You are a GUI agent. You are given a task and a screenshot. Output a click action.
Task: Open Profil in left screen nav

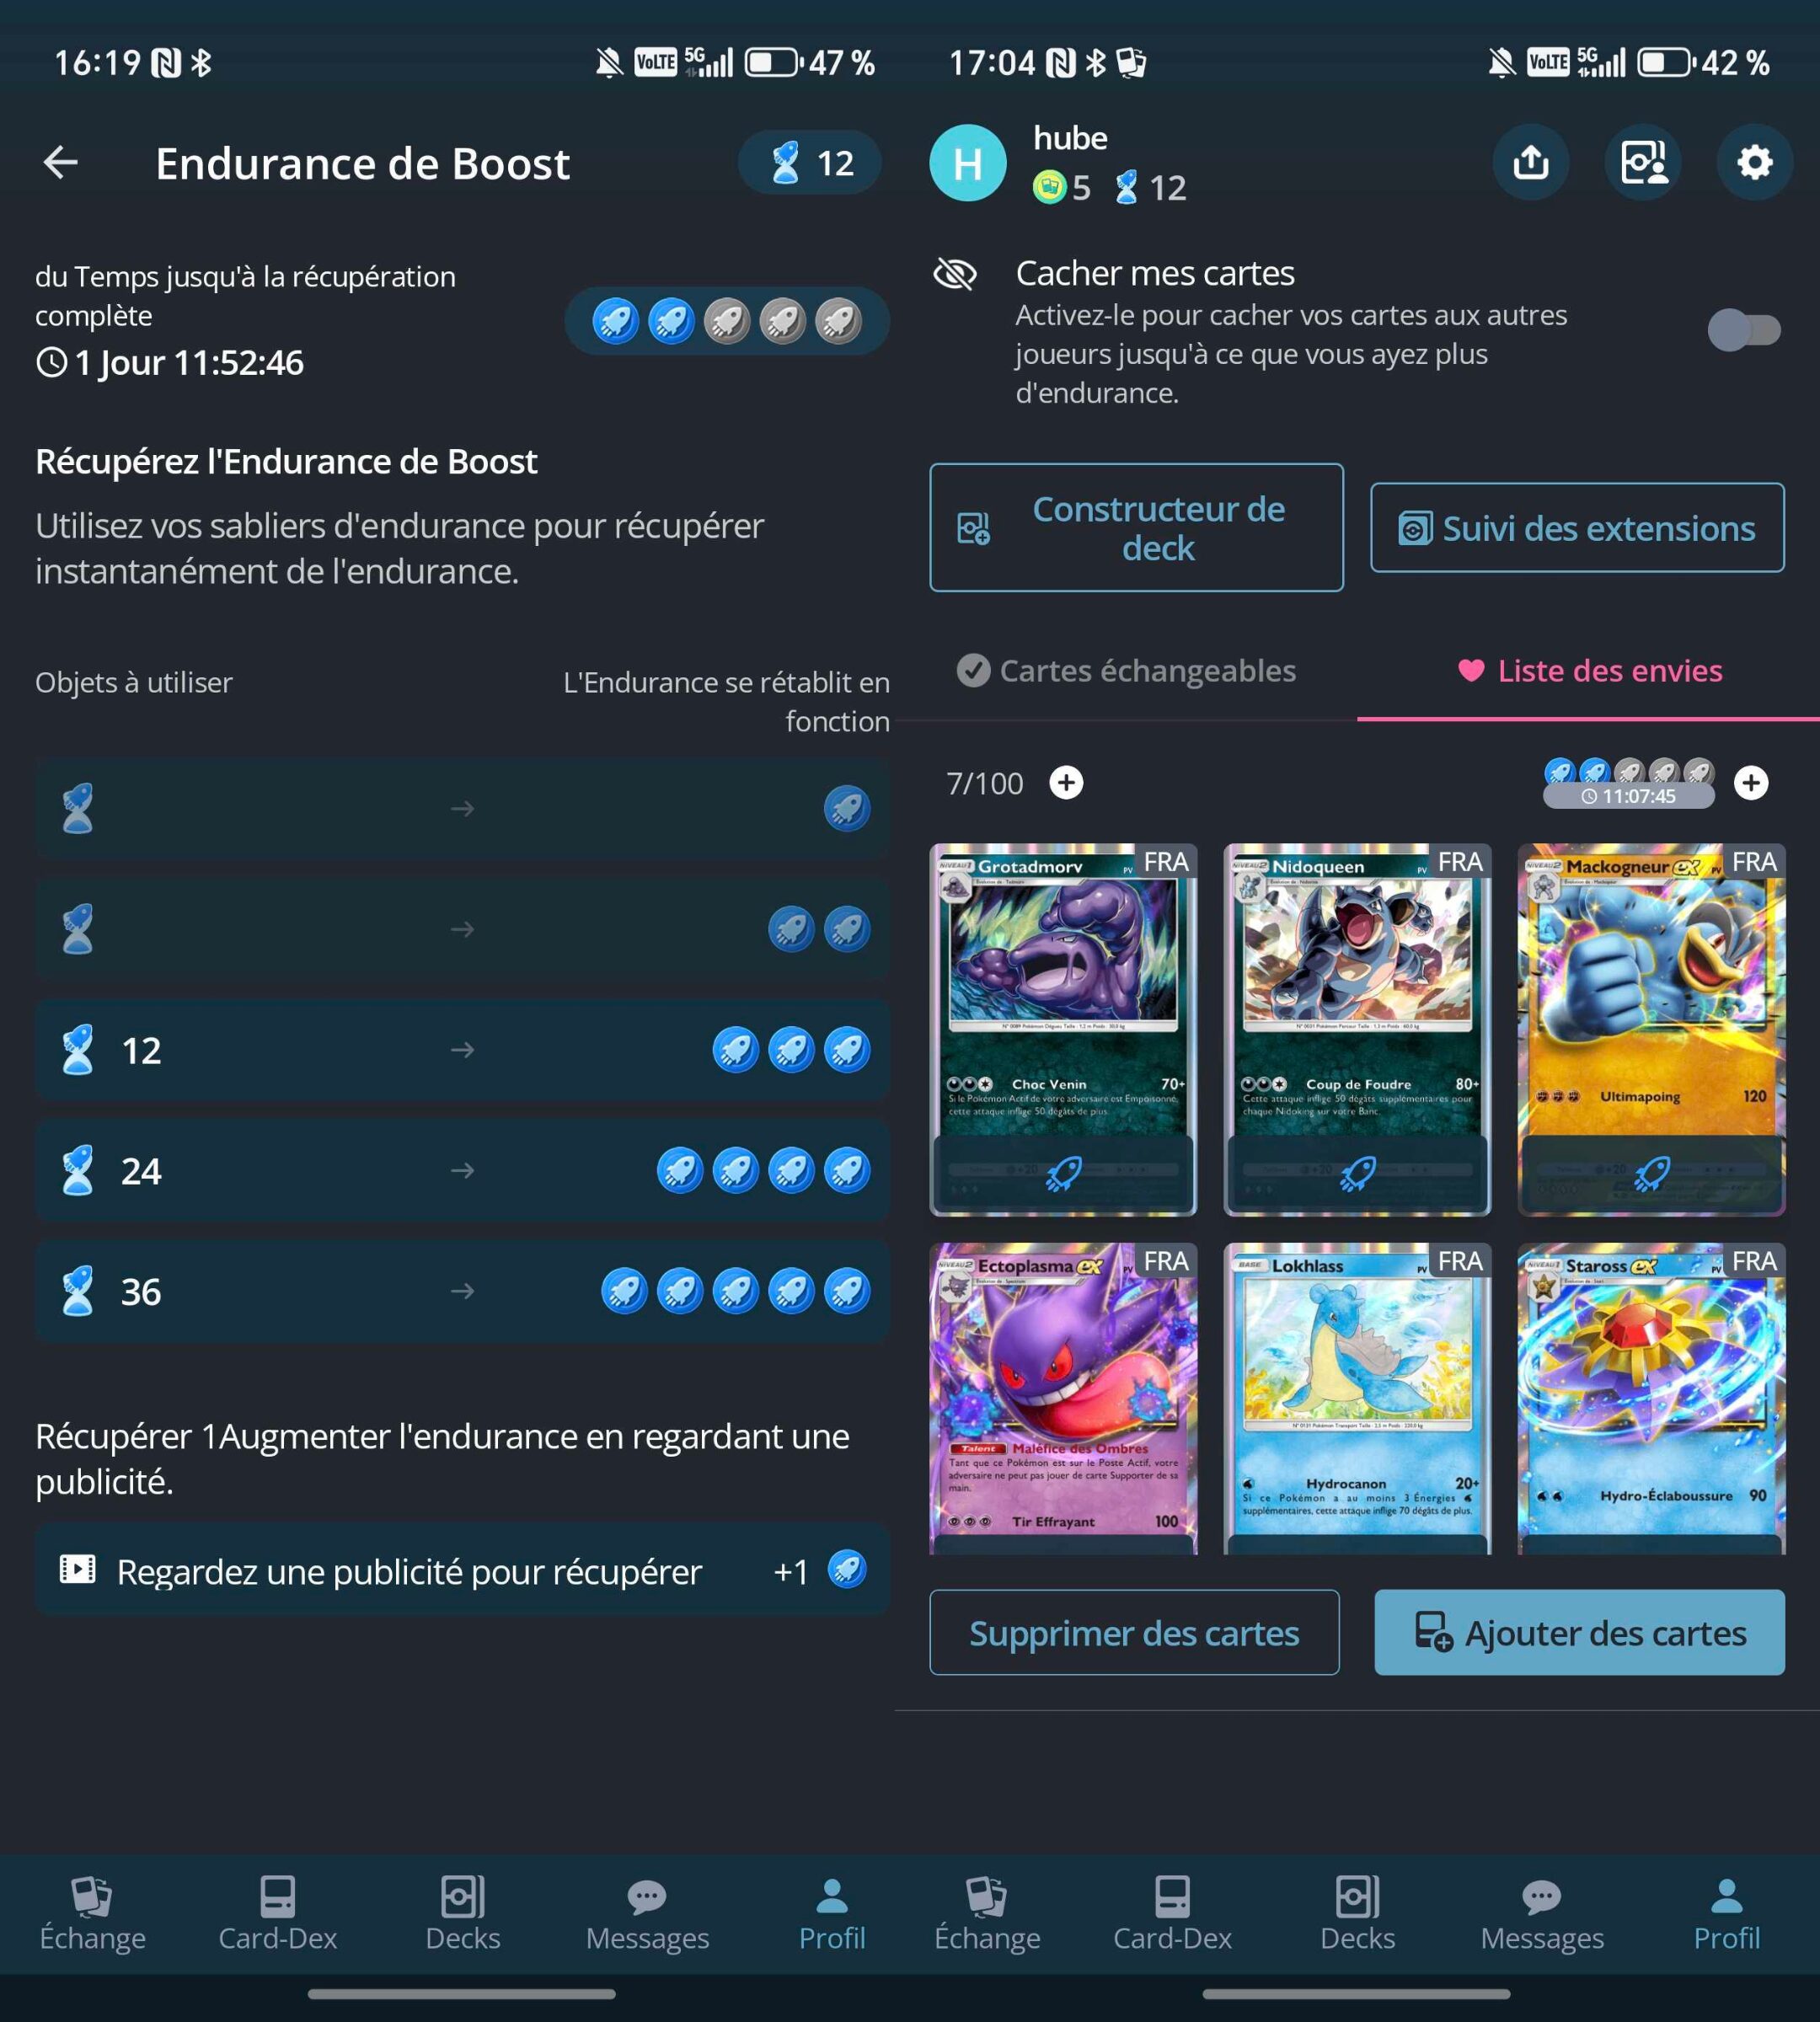pos(832,1914)
